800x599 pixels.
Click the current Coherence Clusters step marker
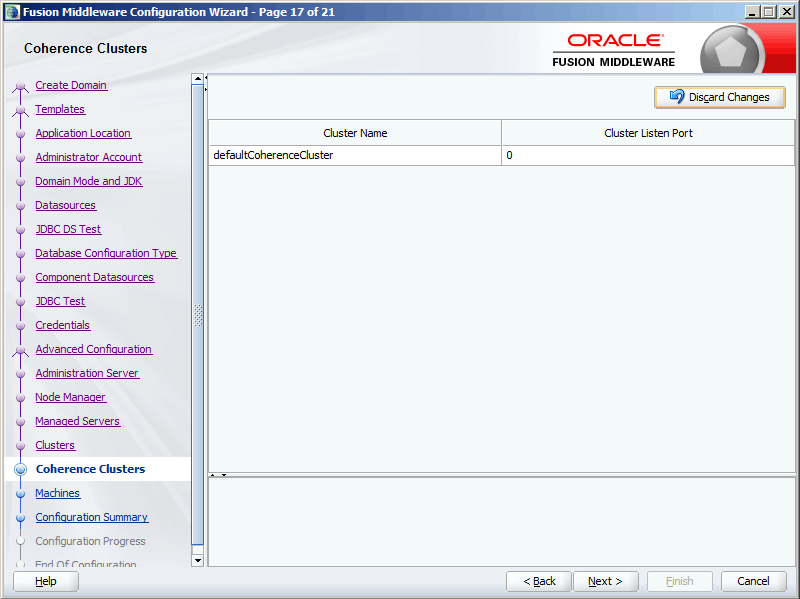click(20, 470)
